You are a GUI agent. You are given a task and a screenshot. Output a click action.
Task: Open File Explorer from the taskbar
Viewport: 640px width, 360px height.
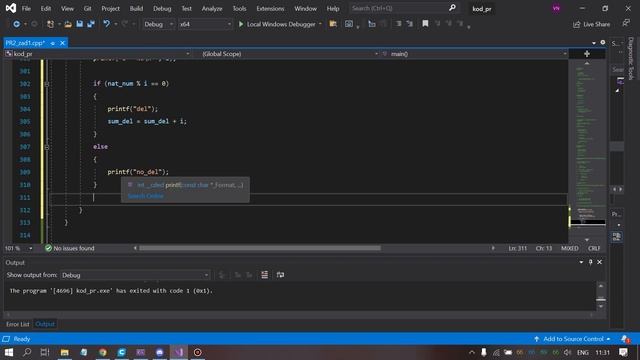pos(64,352)
